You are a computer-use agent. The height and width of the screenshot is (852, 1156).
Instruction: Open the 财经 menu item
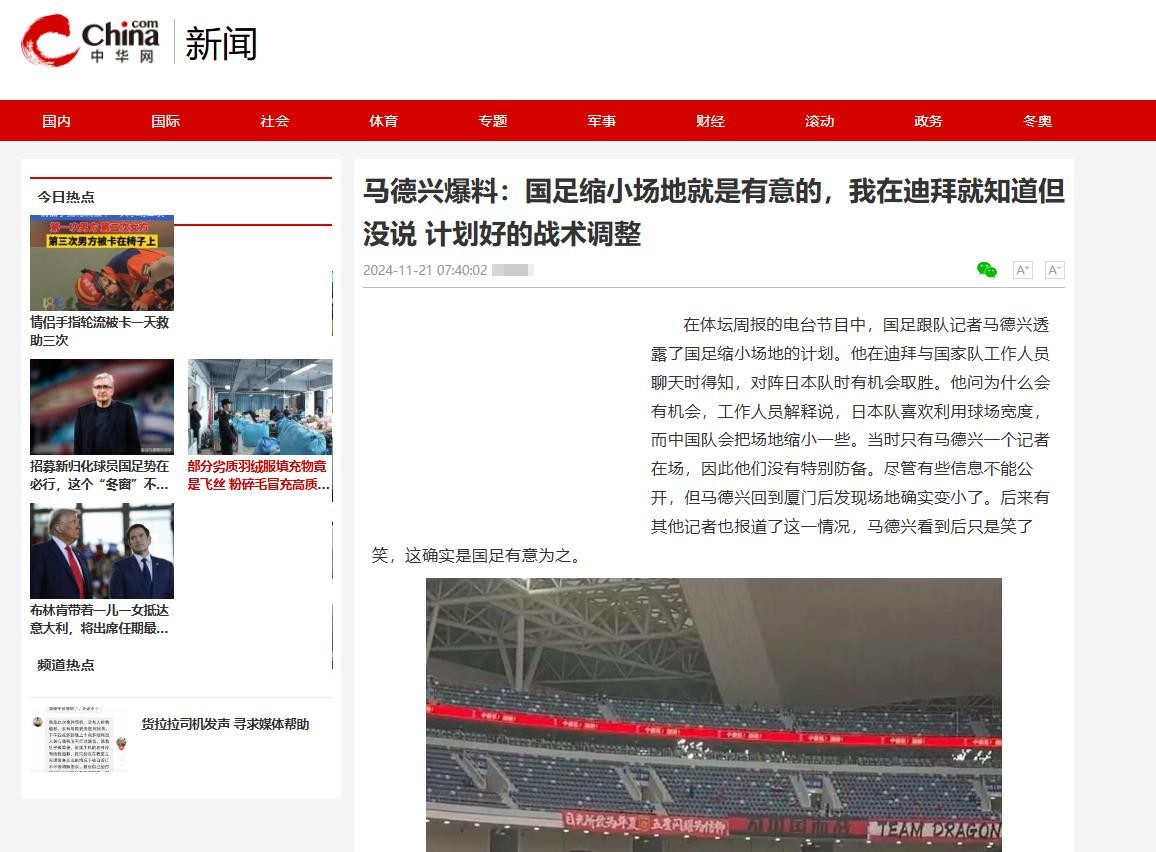(710, 121)
